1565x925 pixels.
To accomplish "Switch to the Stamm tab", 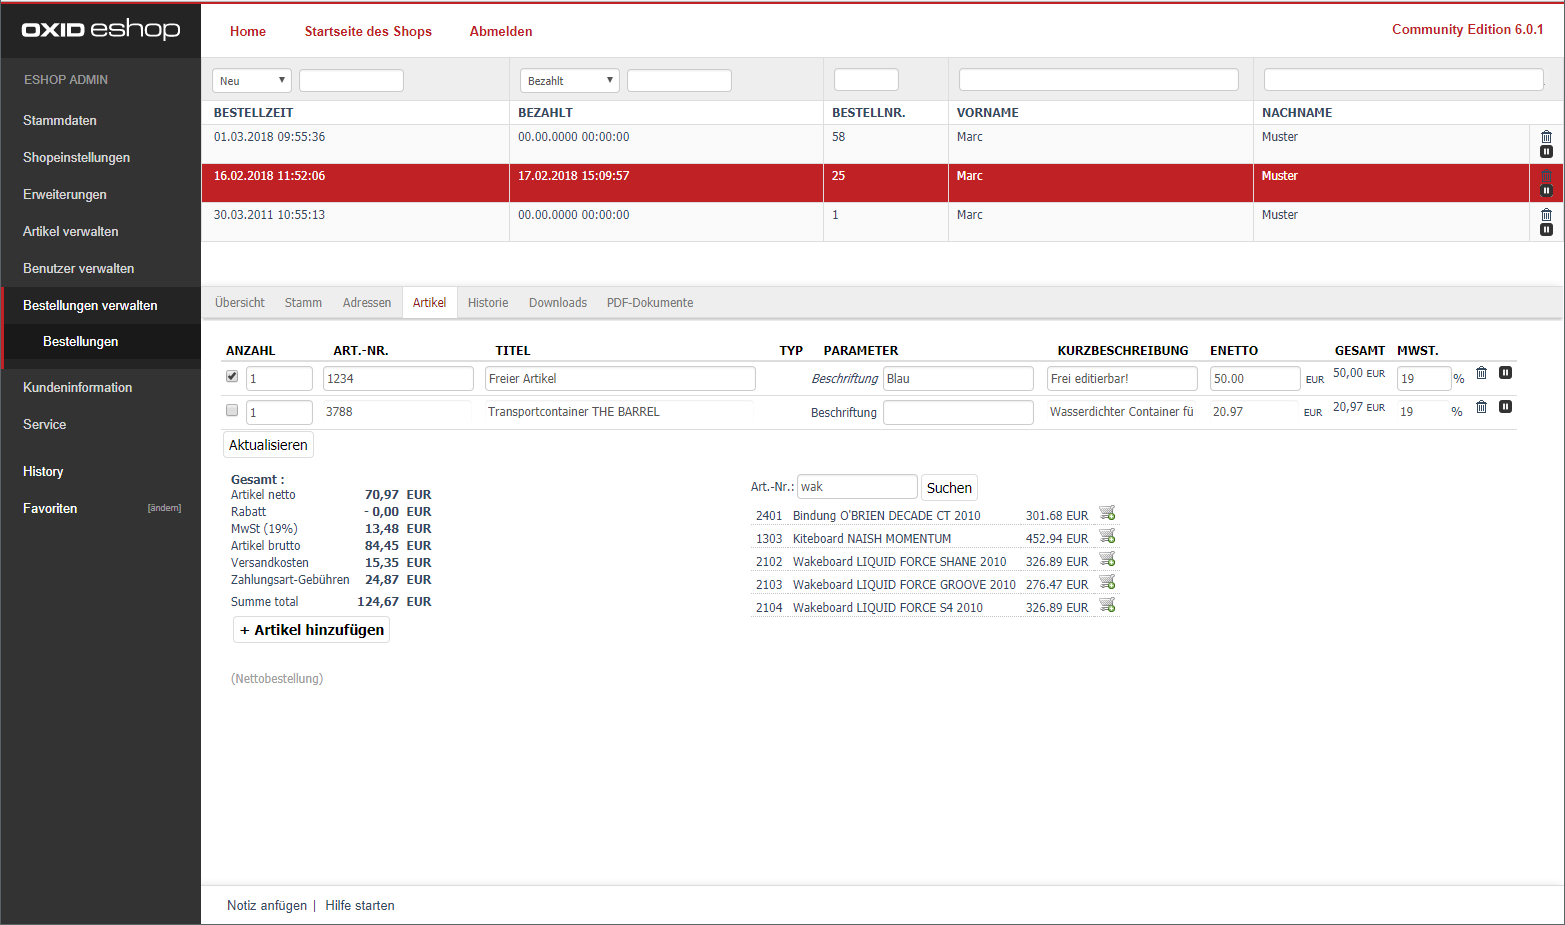I will 303,303.
